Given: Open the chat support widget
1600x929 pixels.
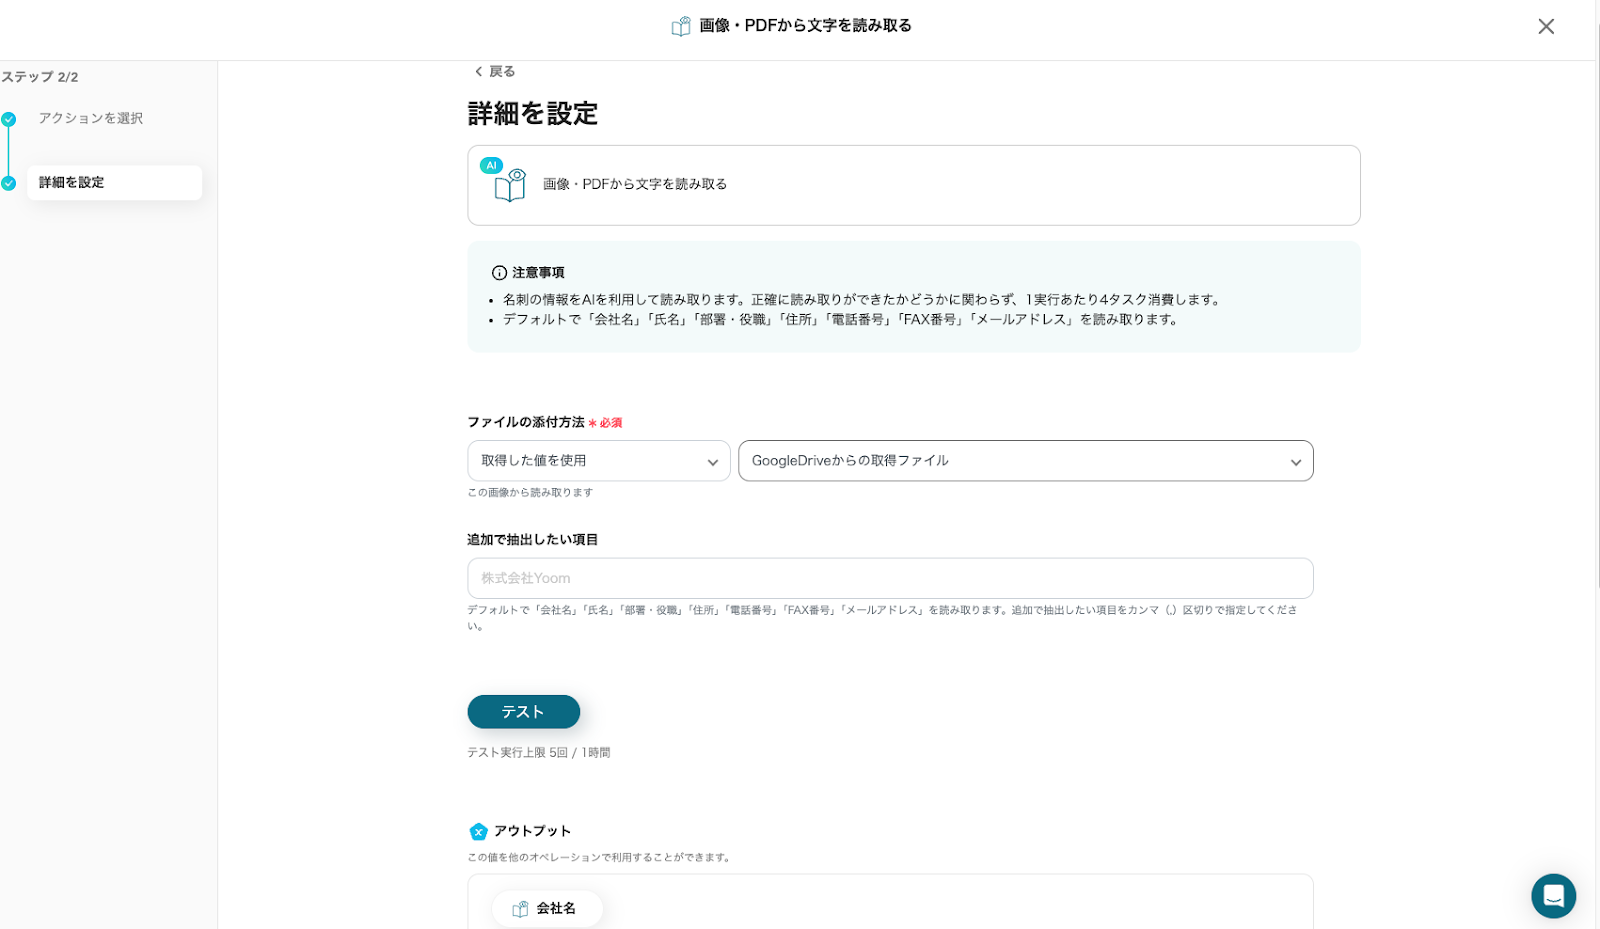Looking at the screenshot, I should point(1553,895).
